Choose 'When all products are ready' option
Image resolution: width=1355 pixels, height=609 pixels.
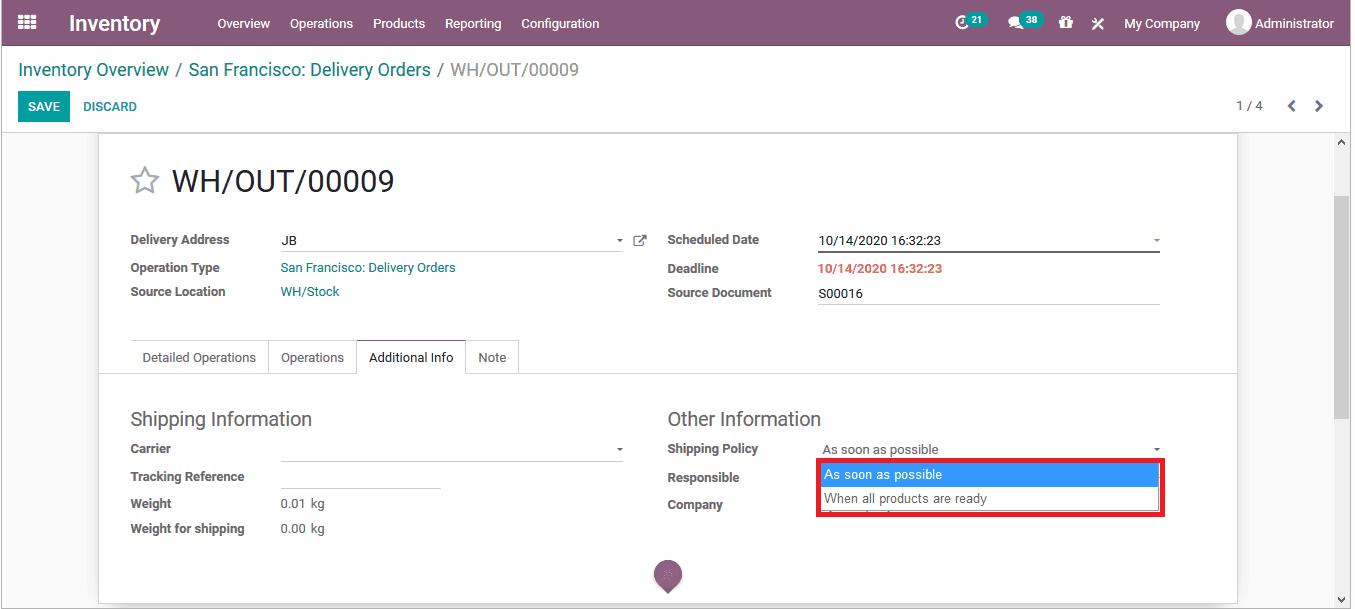pos(990,499)
